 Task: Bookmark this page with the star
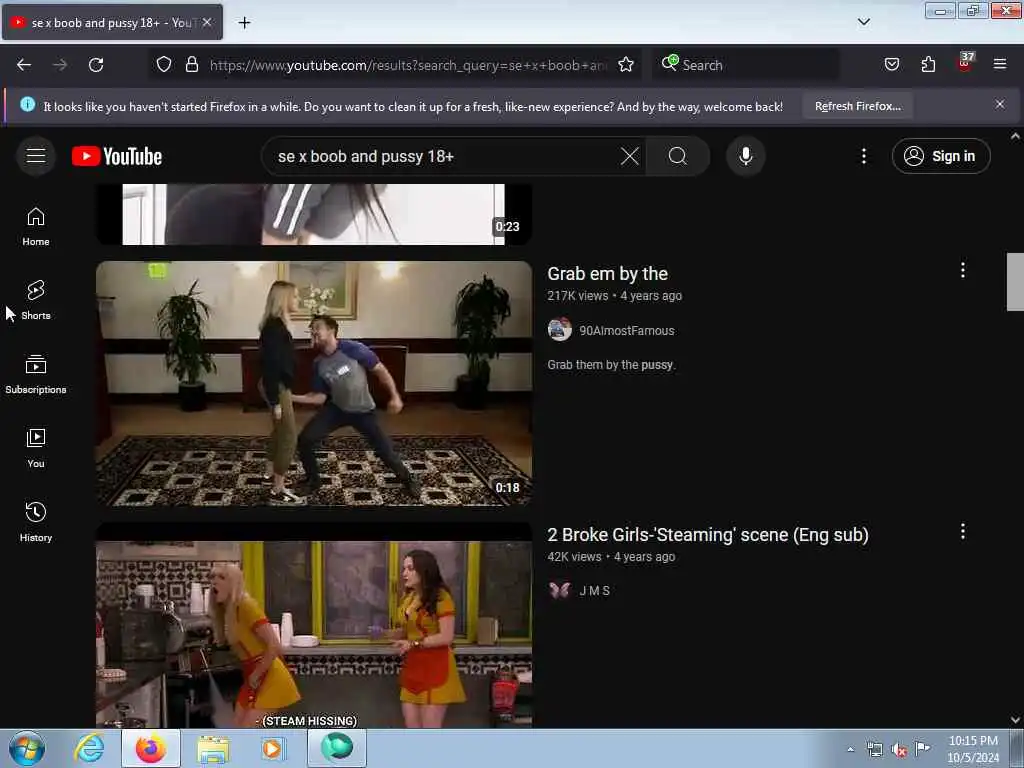(626, 65)
